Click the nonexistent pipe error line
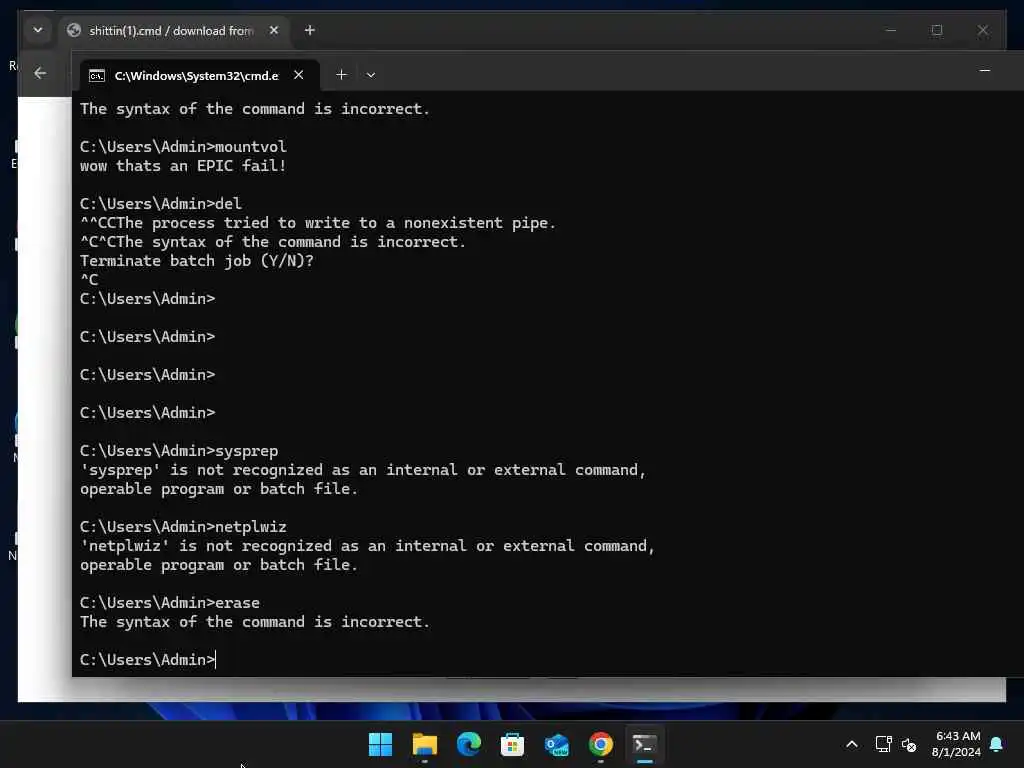This screenshot has width=1024, height=768. pos(318,223)
